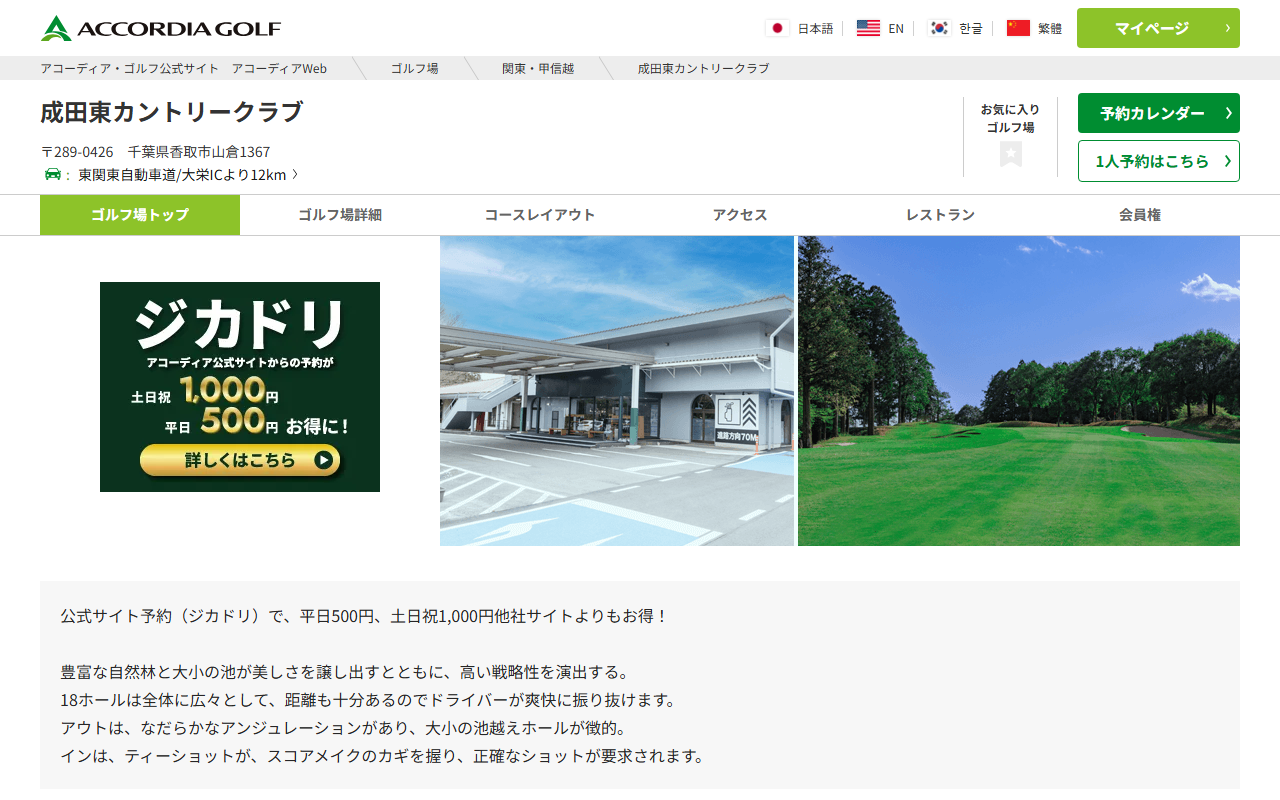Switch to ゴルフ場トップ tab

tap(140, 215)
